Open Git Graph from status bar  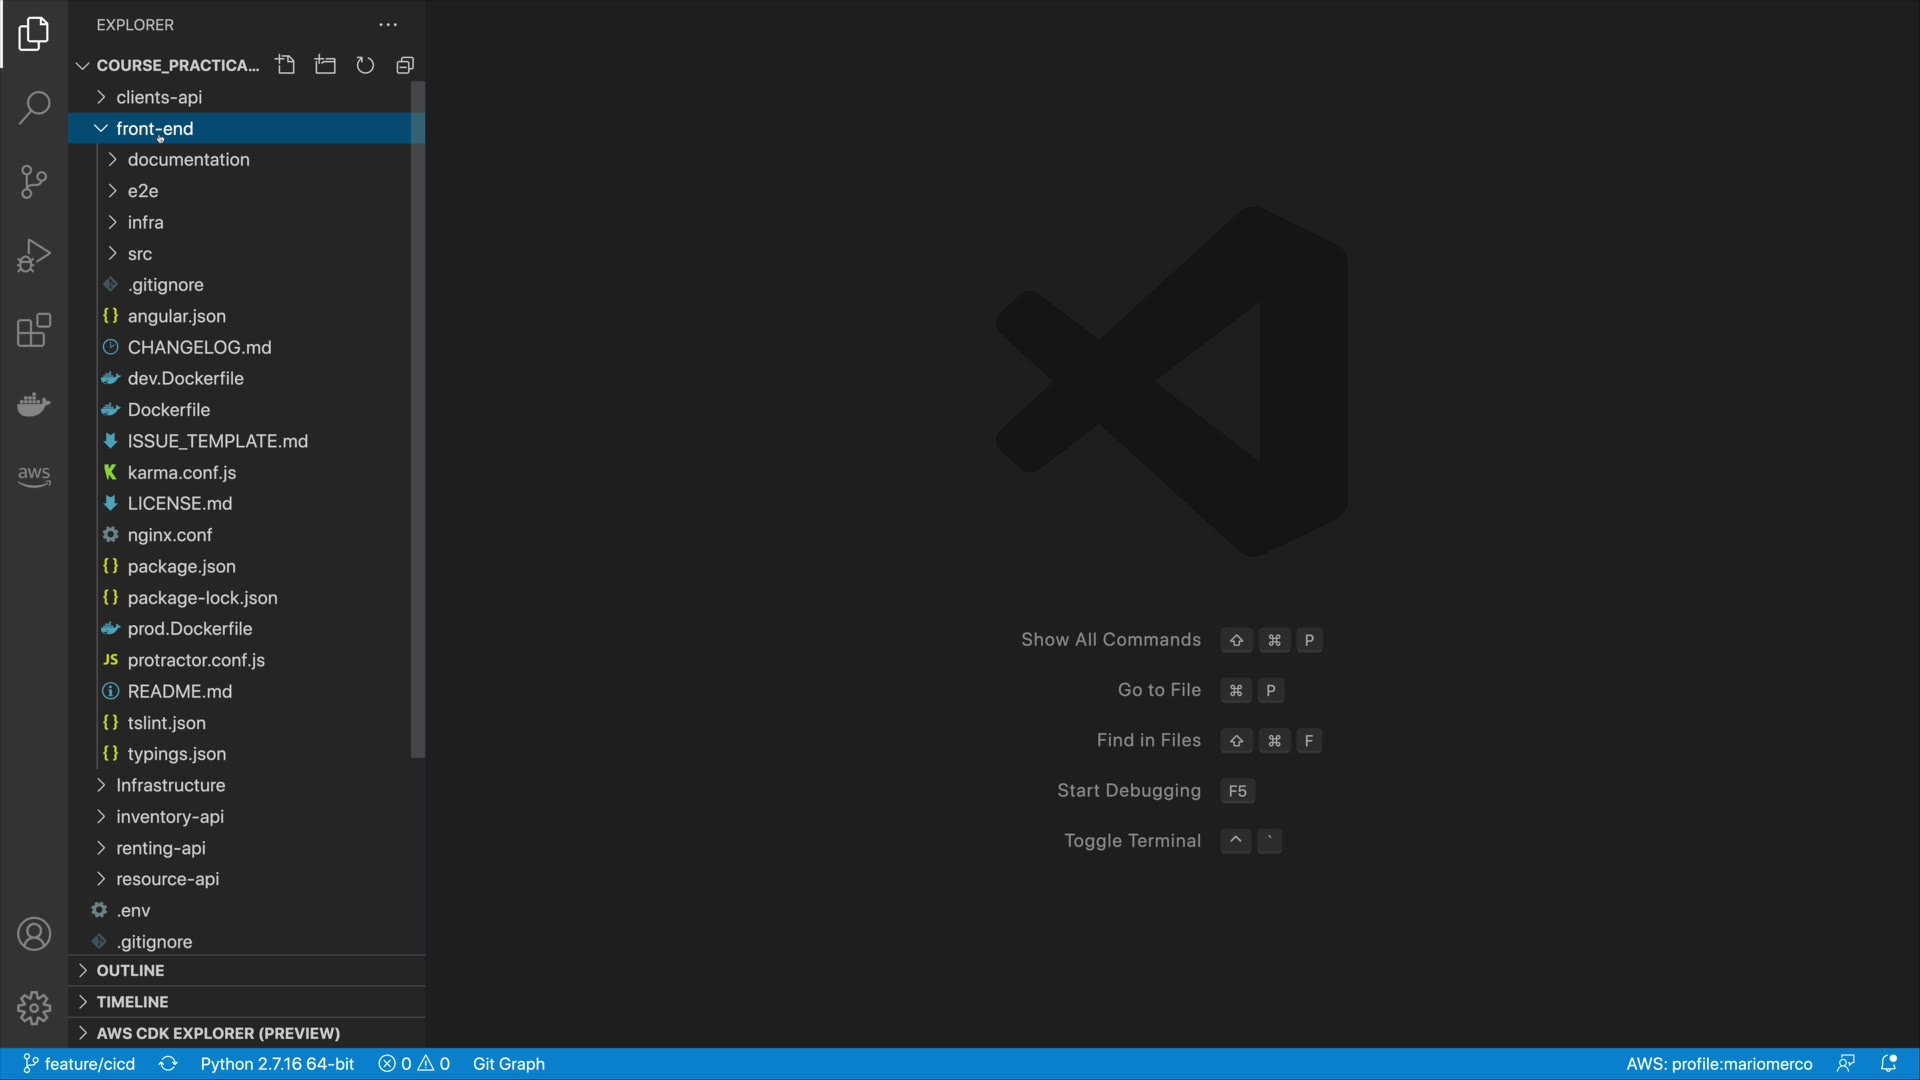508,1064
